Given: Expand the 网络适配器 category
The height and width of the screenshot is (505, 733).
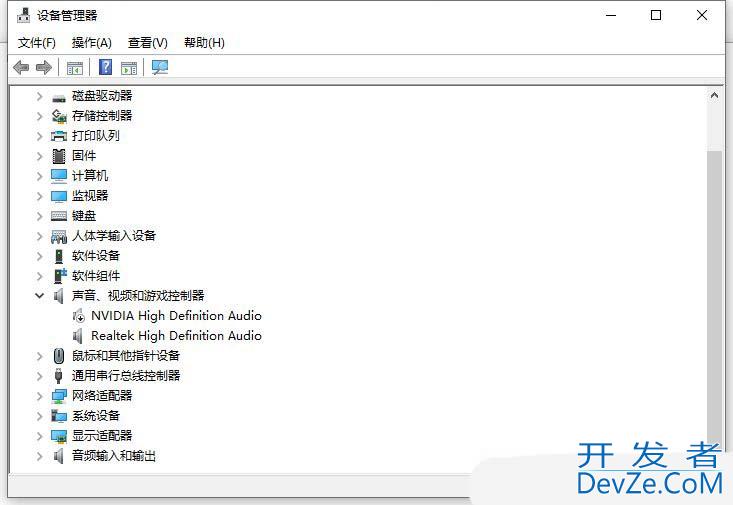Looking at the screenshot, I should click(x=39, y=396).
